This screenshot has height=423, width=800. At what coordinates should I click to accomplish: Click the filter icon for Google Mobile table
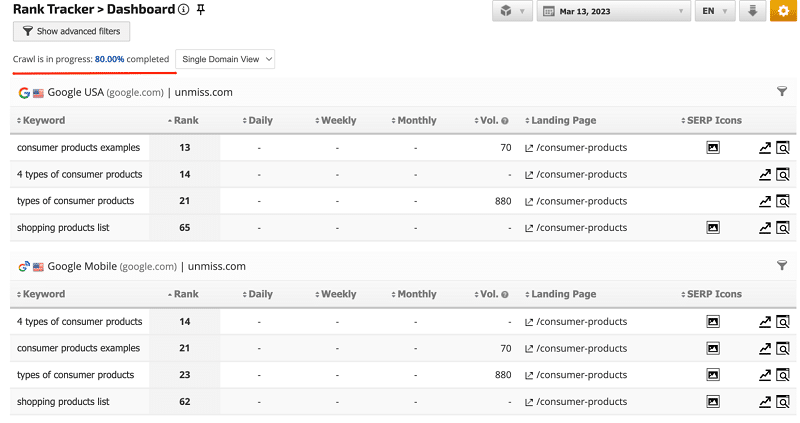coord(782,265)
